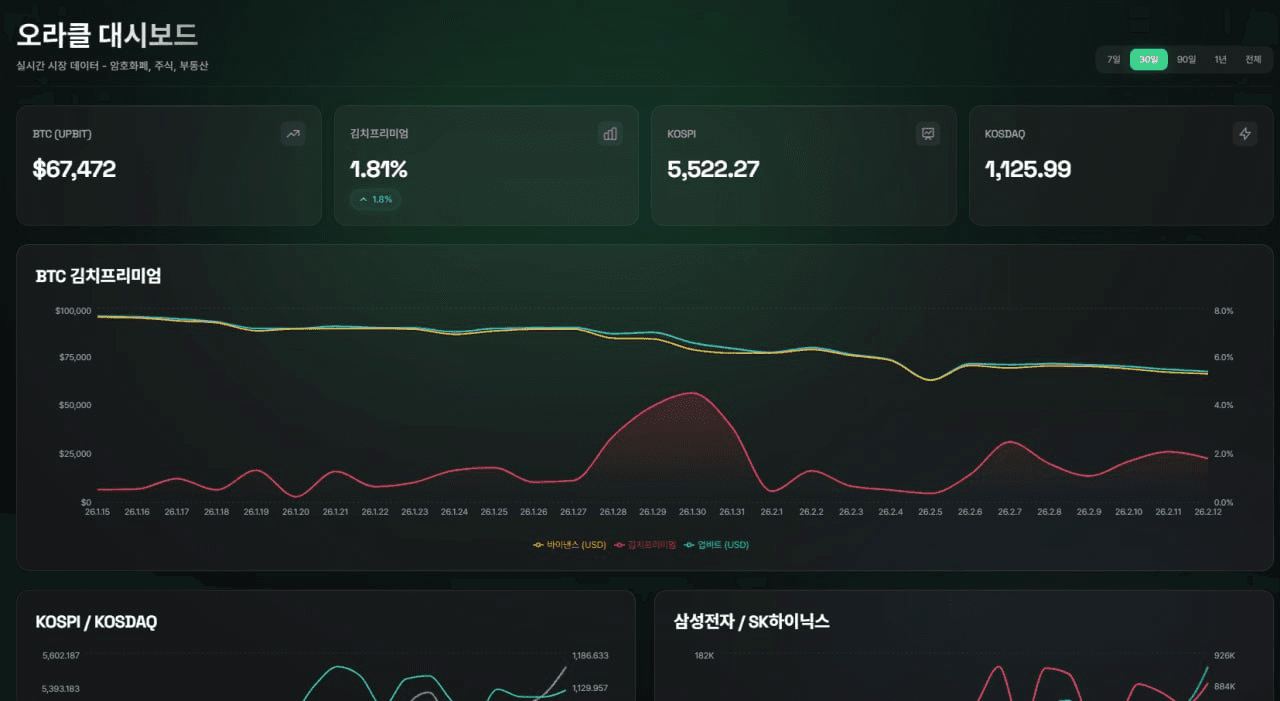The width and height of the screenshot is (1280, 701).
Task: Click the 1.81% kimchi premium value
Action: click(379, 169)
